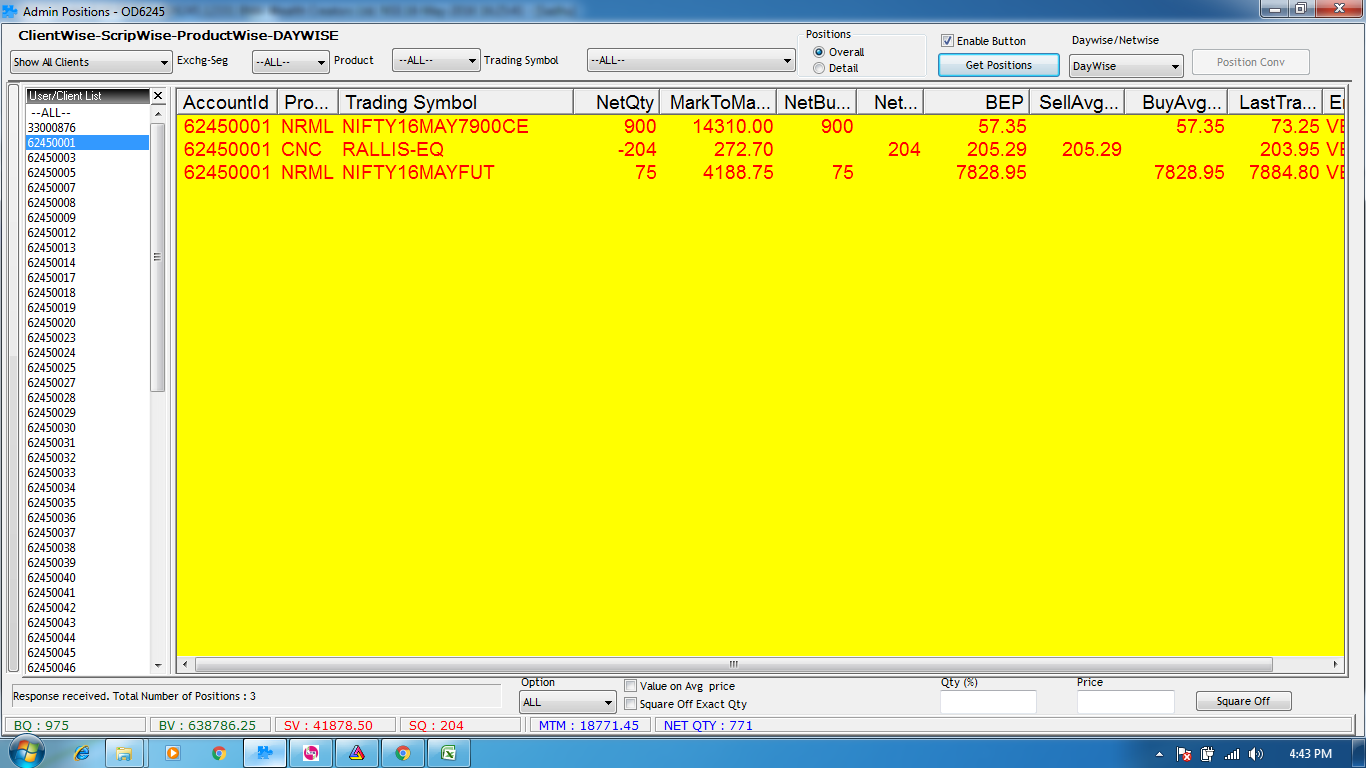The width and height of the screenshot is (1366, 768).
Task: Click the Qty (%) input field
Action: [x=987, y=702]
